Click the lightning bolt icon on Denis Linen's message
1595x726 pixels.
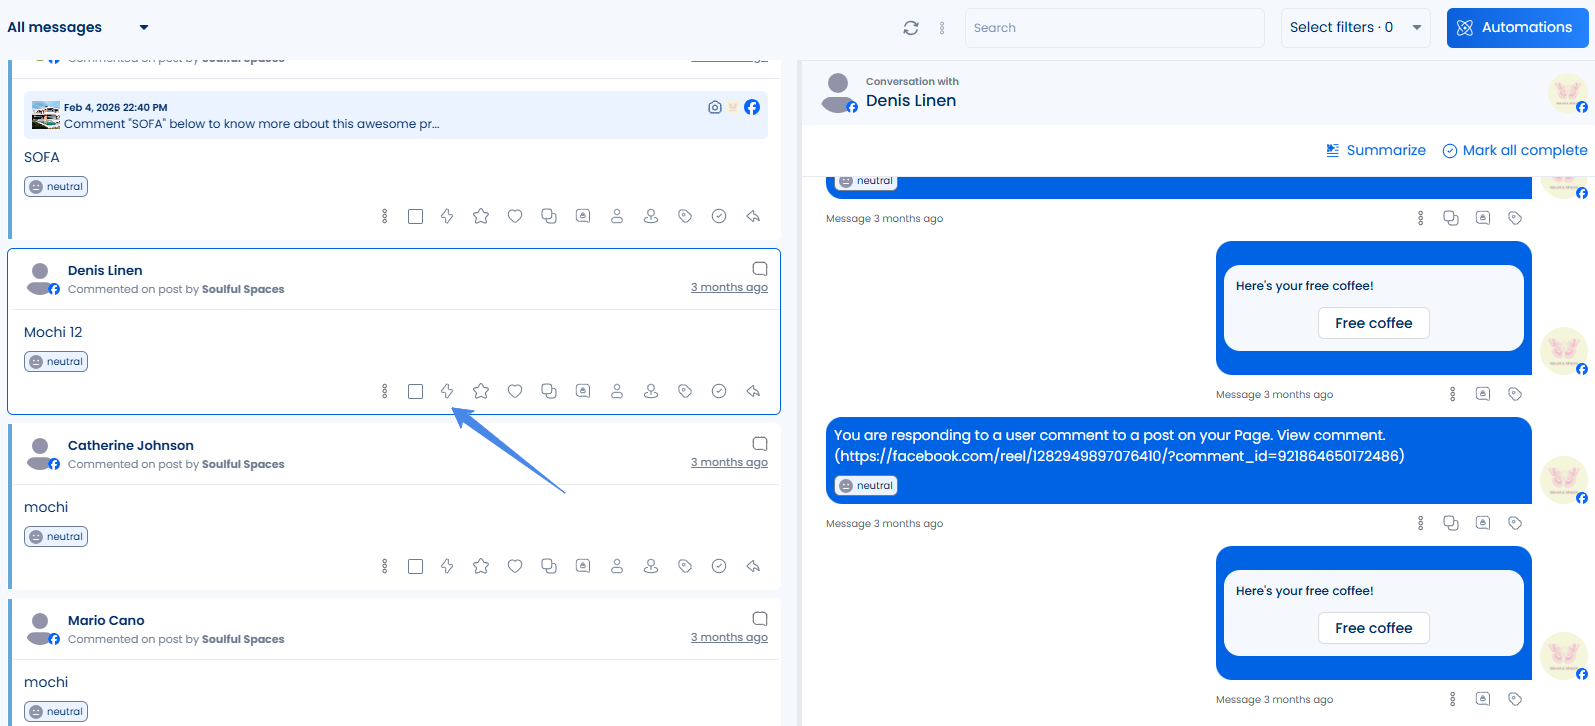click(x=447, y=391)
